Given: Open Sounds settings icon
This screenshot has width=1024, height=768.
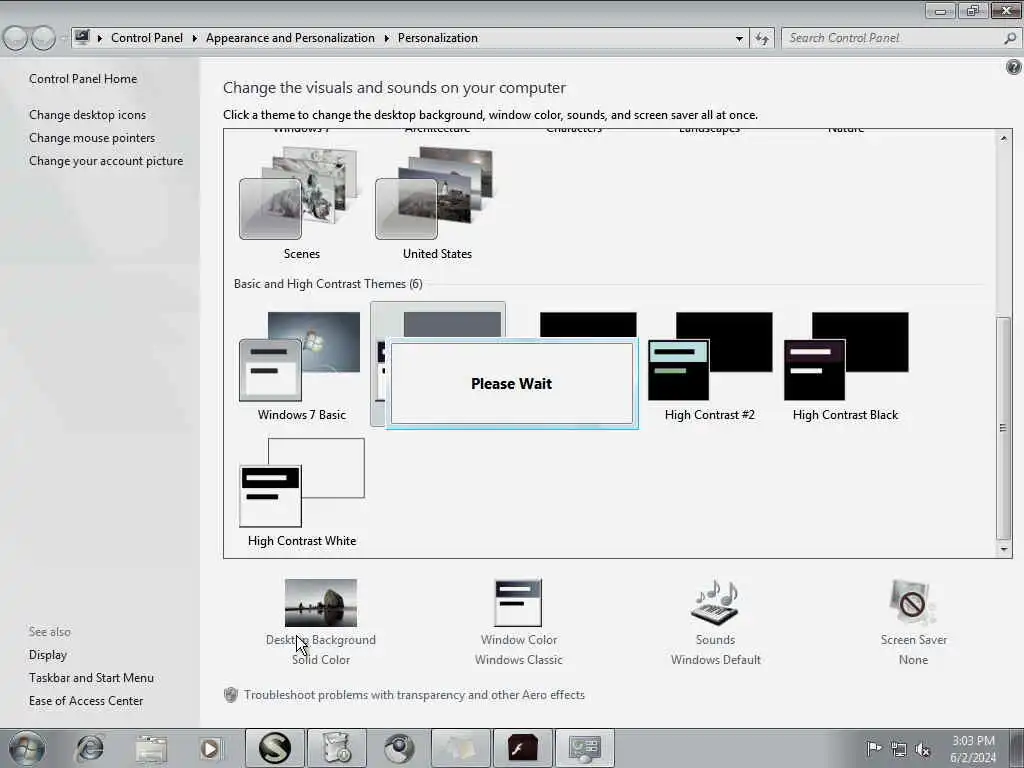Looking at the screenshot, I should point(715,602).
